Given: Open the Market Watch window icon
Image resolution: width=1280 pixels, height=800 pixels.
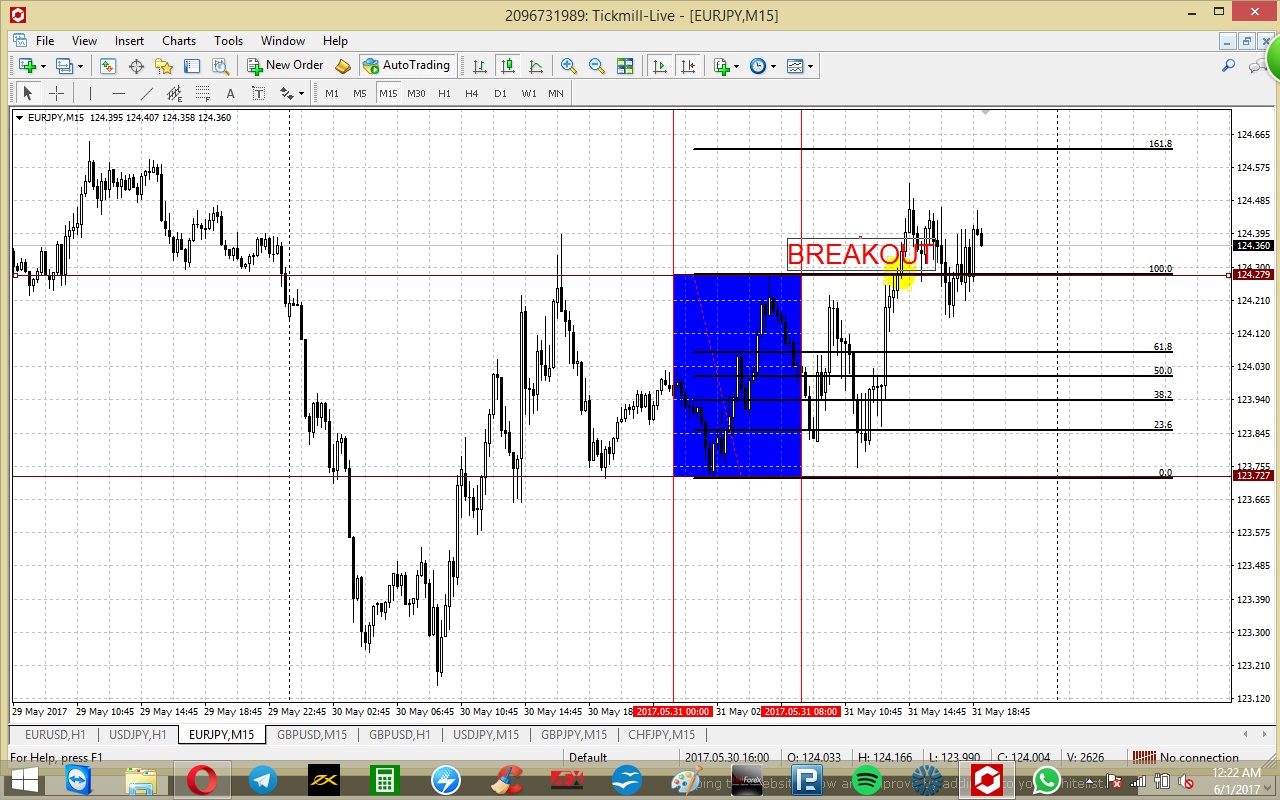Looking at the screenshot, I should coord(108,66).
